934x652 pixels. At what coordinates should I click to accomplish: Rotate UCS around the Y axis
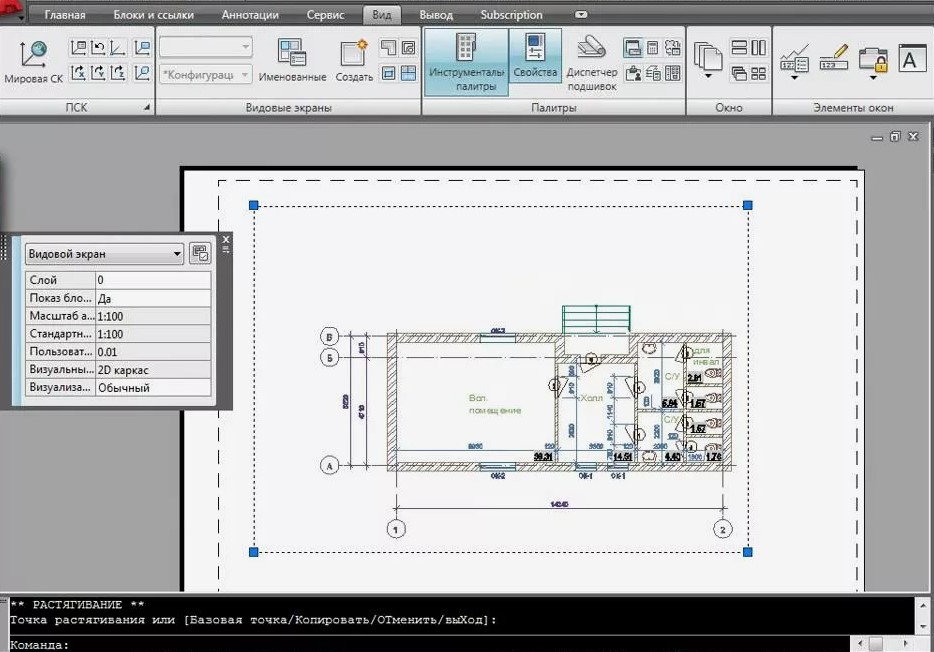[x=98, y=73]
